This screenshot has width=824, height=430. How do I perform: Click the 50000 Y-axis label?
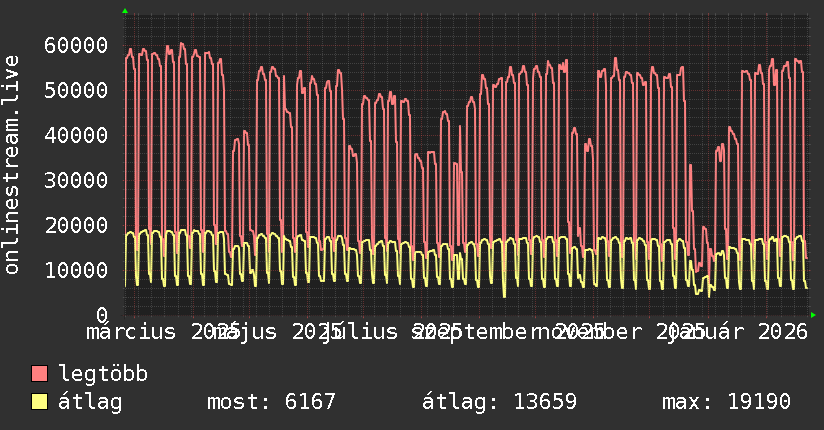coord(76,90)
